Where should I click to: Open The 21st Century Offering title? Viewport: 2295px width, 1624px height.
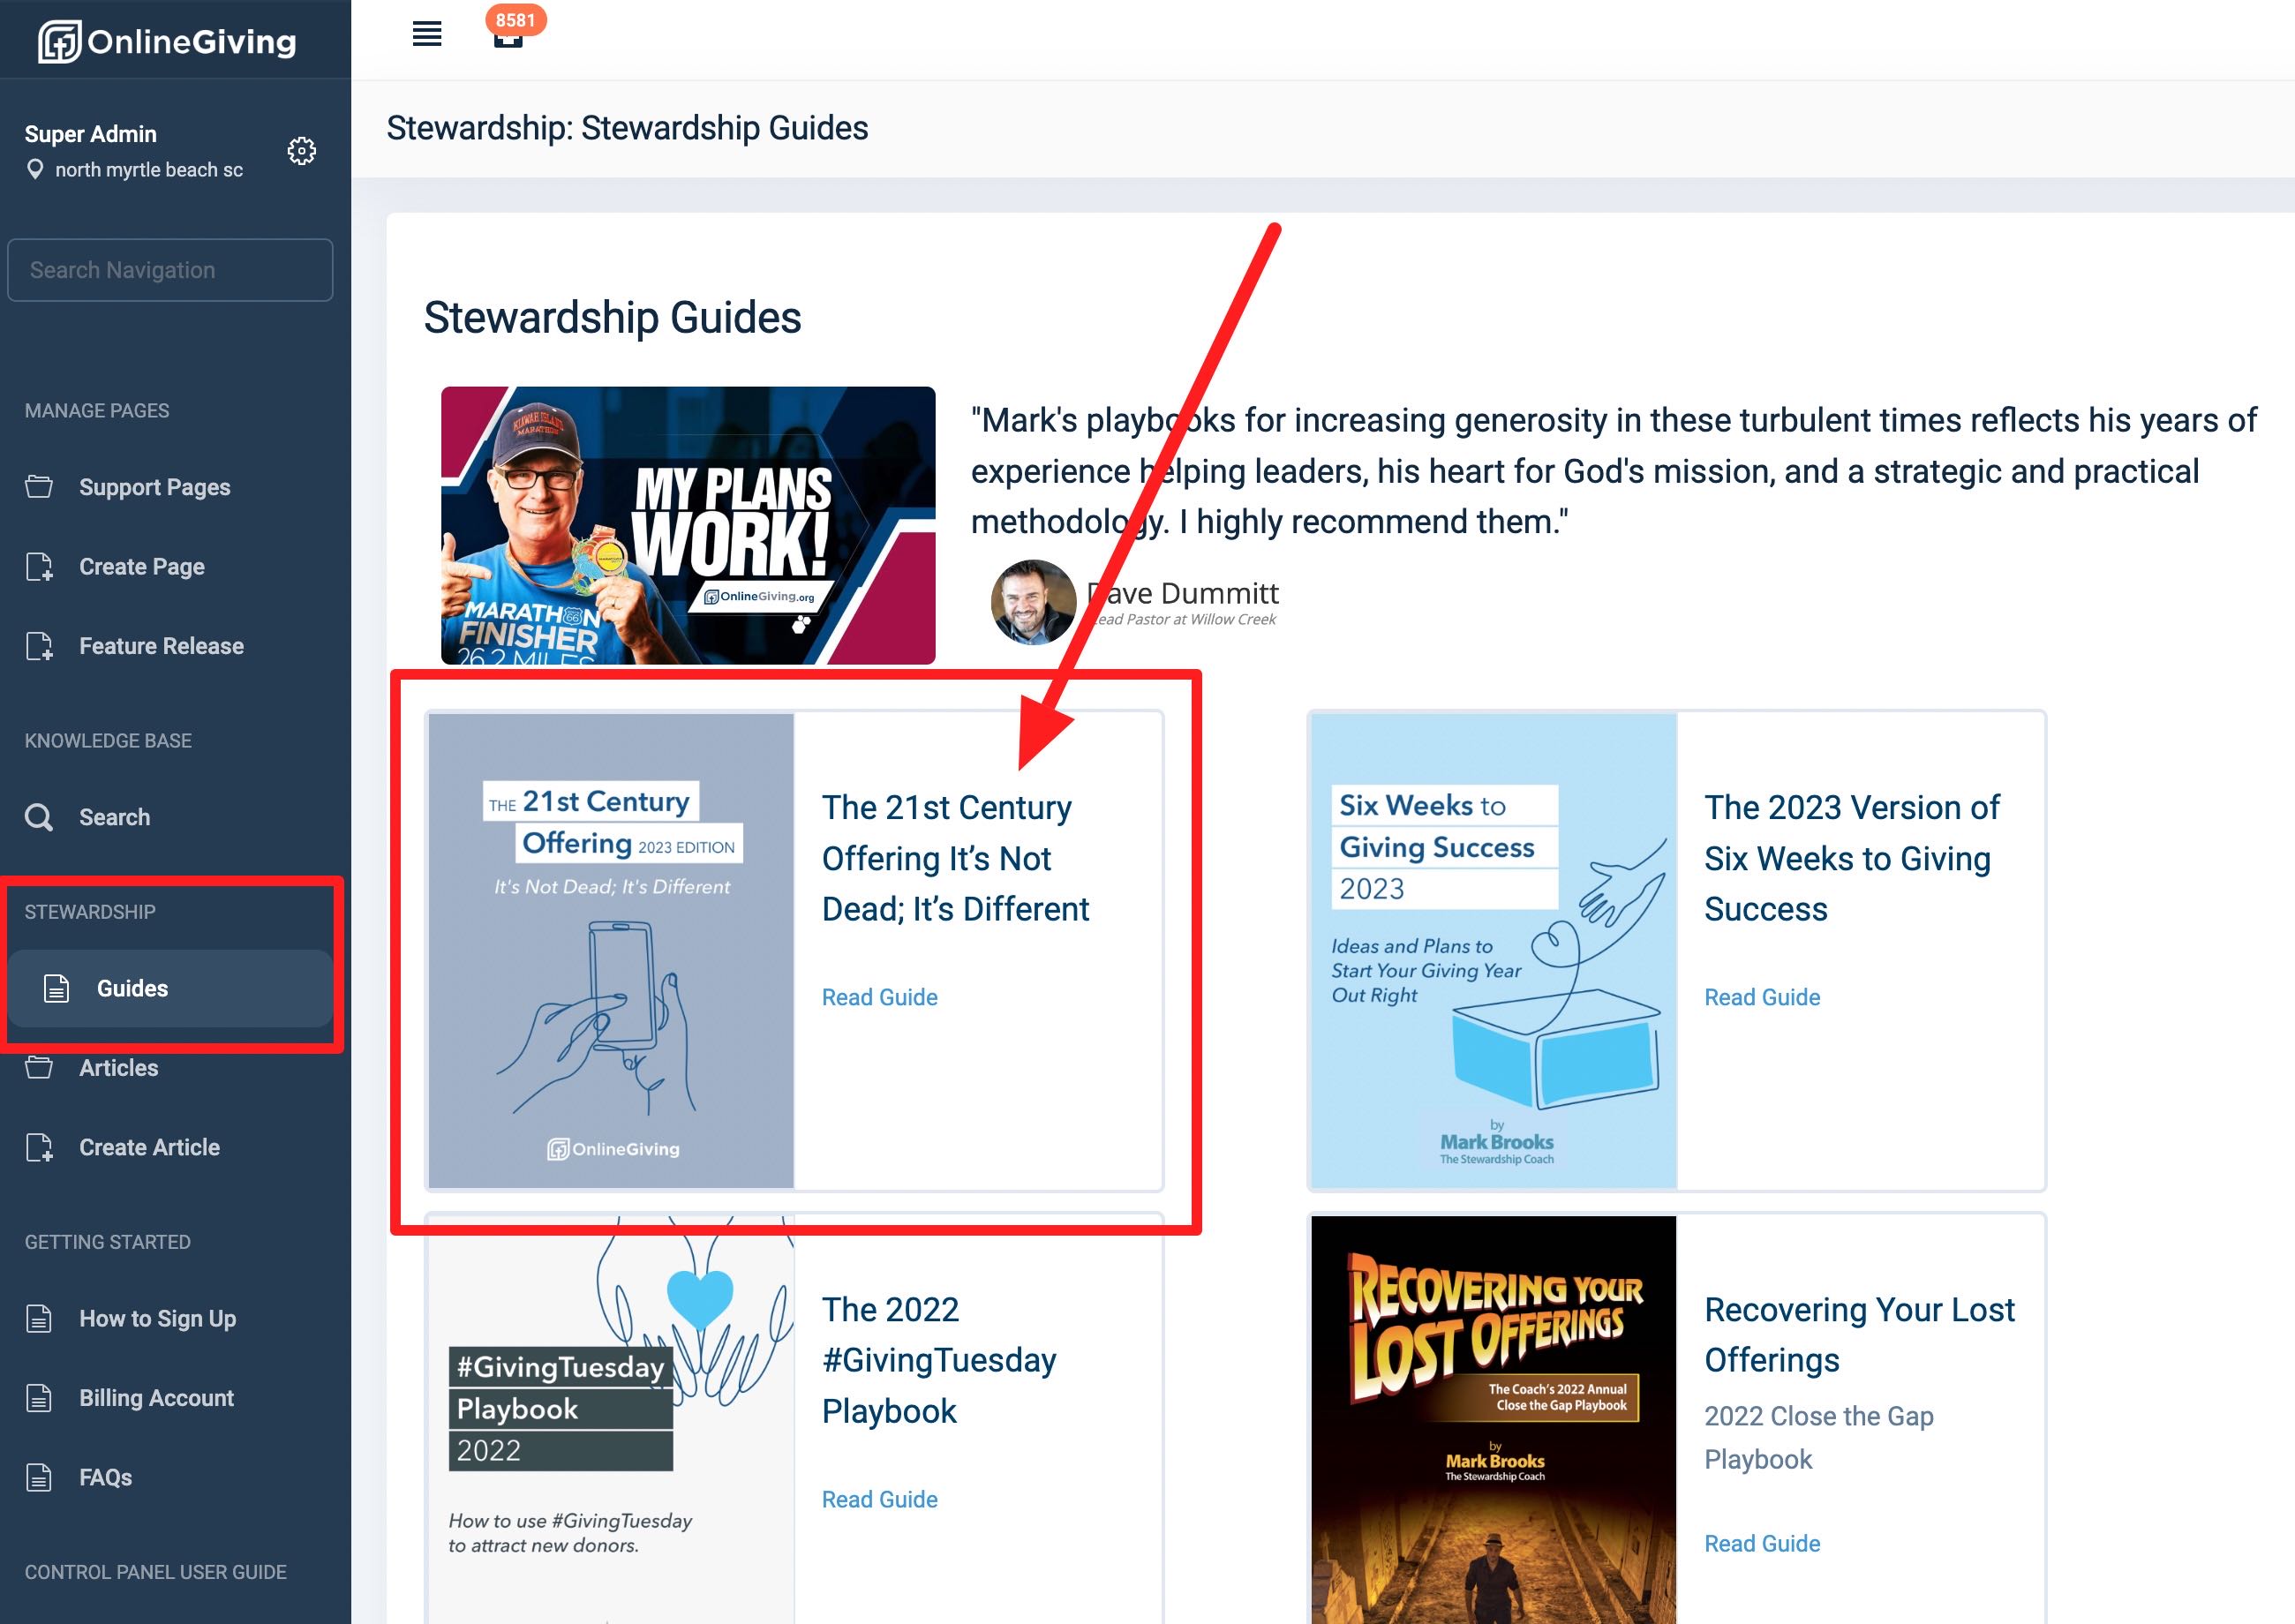(x=955, y=858)
